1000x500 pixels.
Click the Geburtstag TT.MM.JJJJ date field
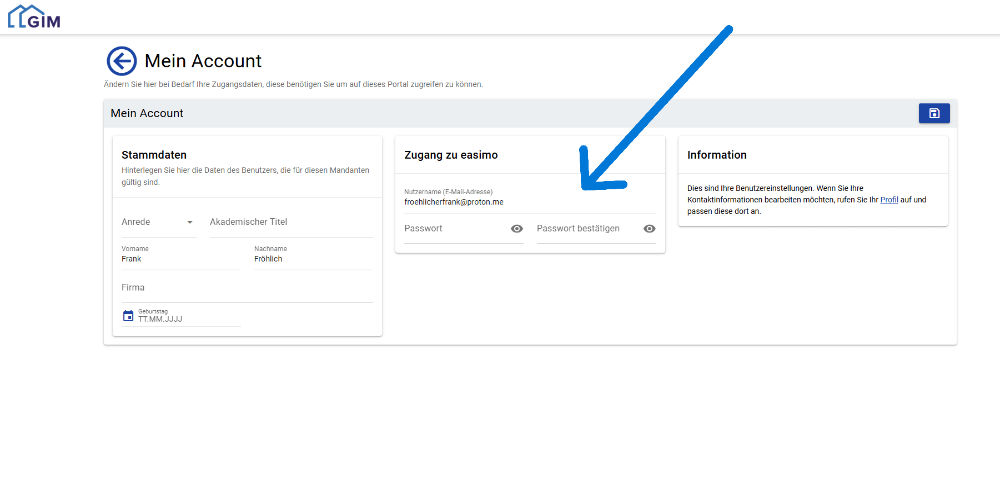click(188, 319)
